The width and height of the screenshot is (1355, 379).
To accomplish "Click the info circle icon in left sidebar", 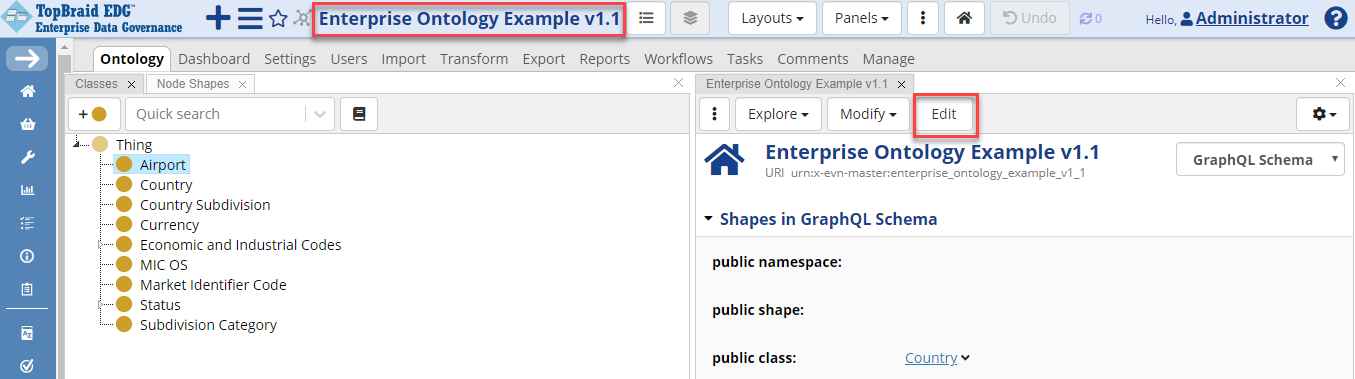I will pos(28,256).
